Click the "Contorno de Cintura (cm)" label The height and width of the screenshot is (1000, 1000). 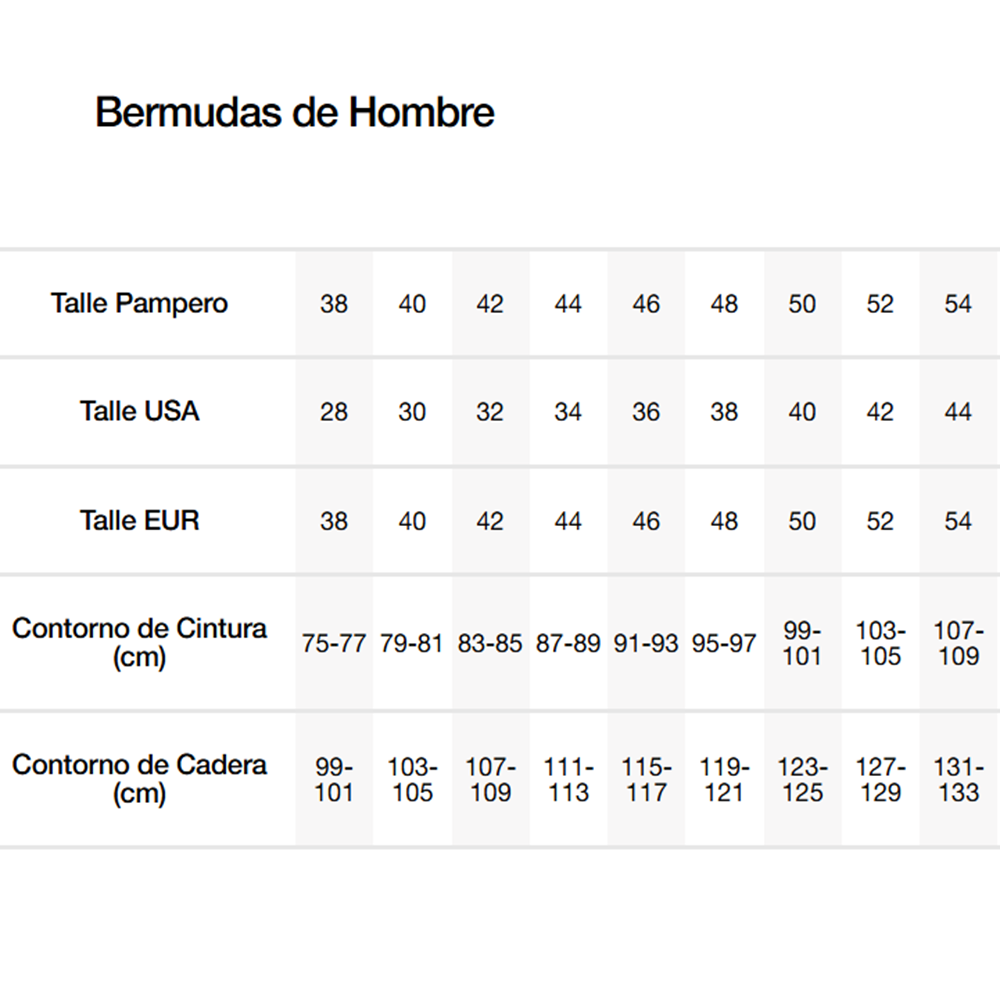pyautogui.click(x=140, y=642)
